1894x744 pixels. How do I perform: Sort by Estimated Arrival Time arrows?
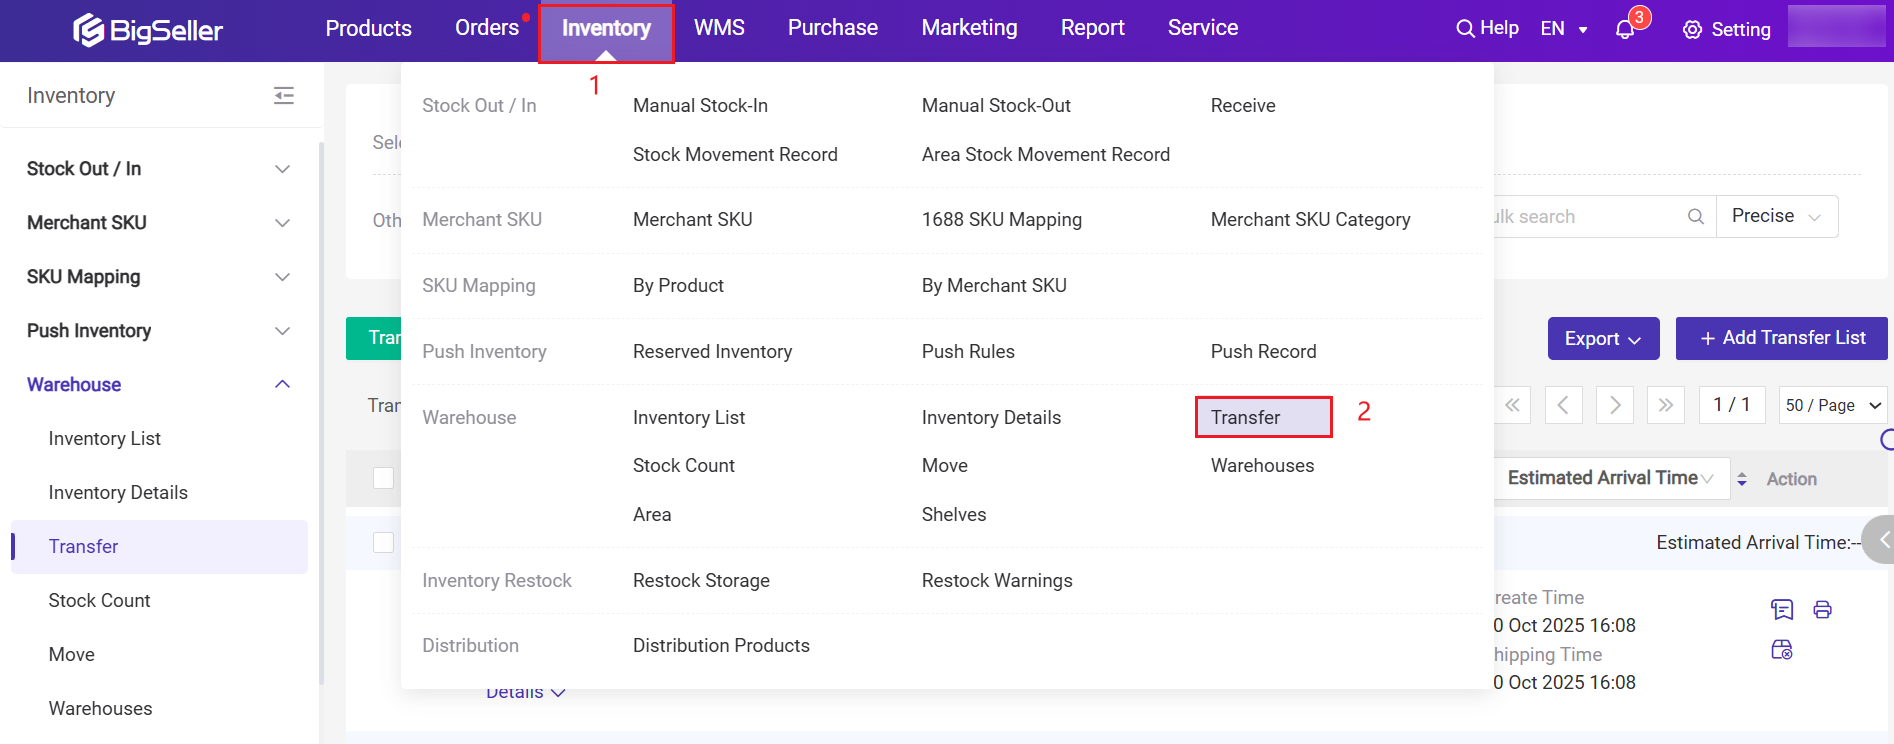click(x=1741, y=479)
